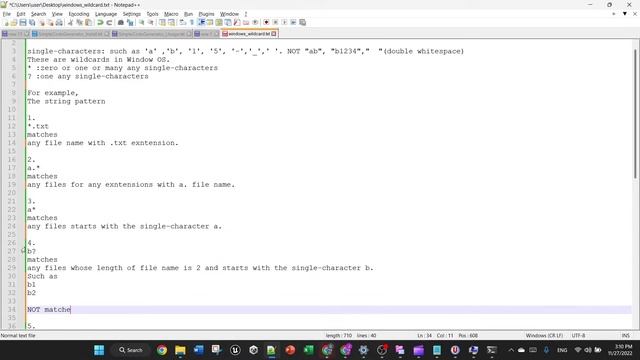Click Run Macro Multiple Times icon
640x360 pixels.
coord(293,22)
